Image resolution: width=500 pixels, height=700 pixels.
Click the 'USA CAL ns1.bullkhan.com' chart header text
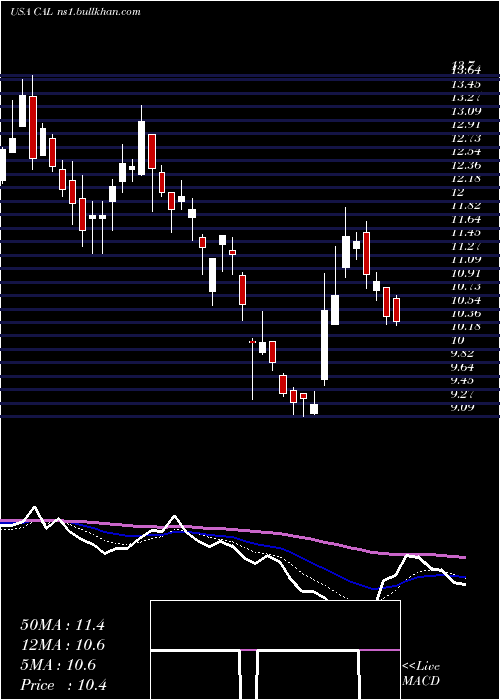tap(75, 12)
